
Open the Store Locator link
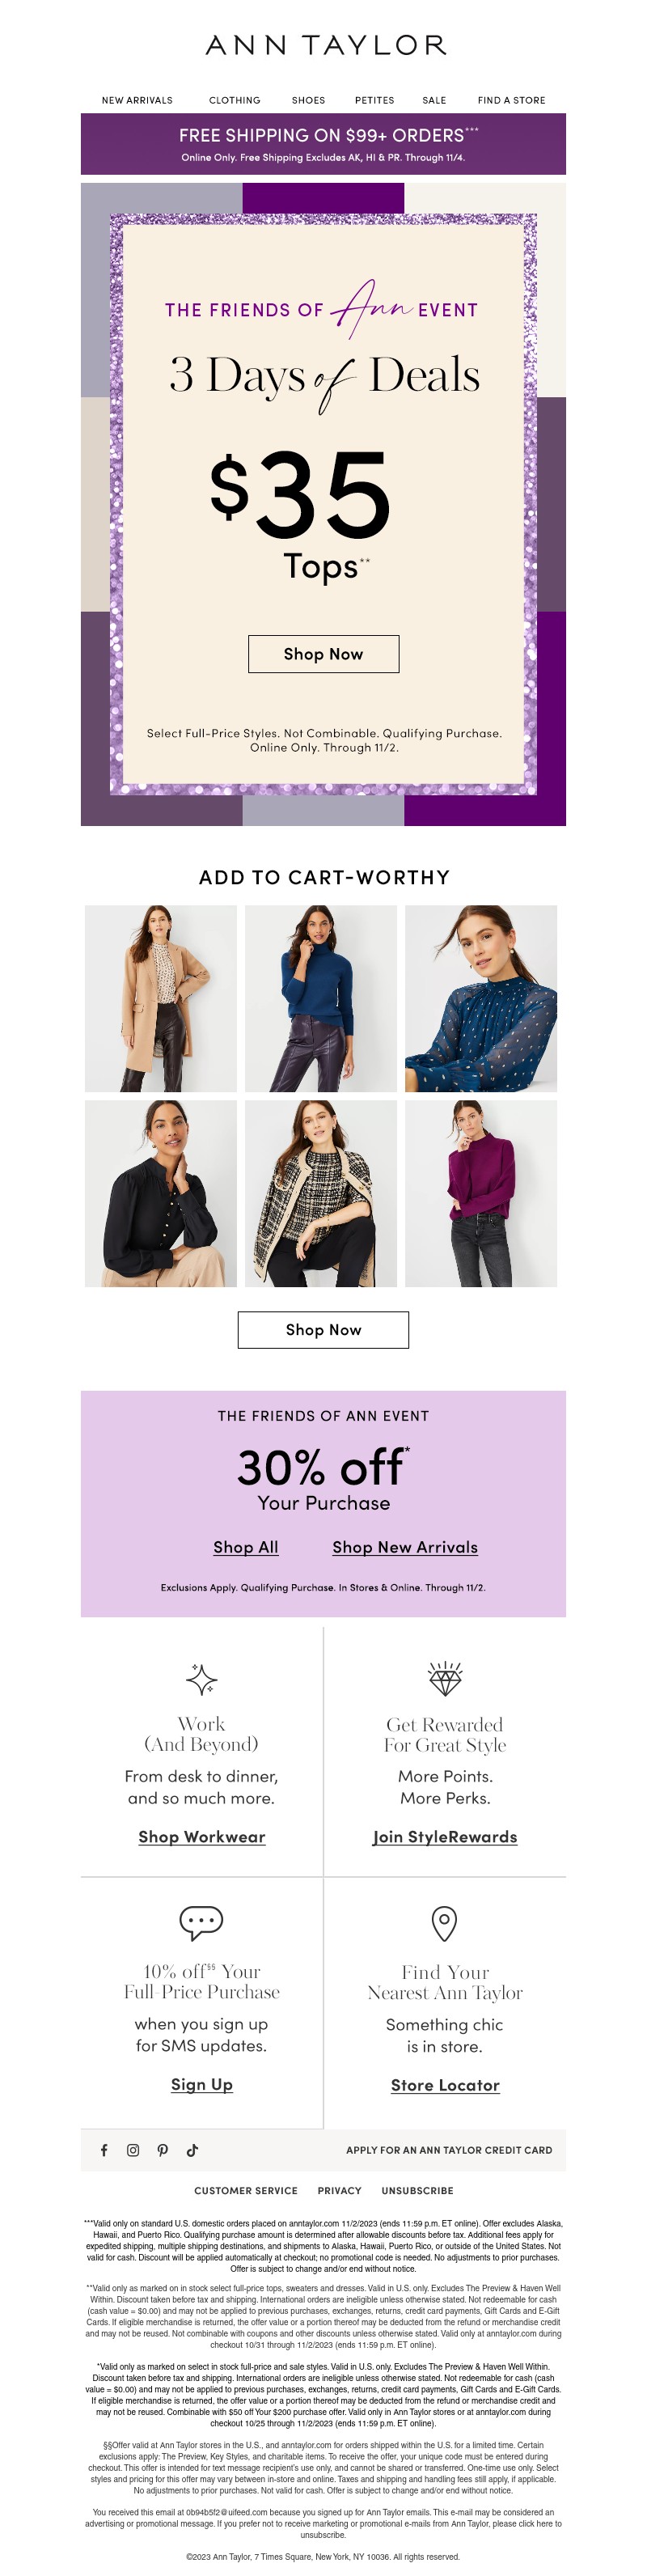click(445, 2085)
